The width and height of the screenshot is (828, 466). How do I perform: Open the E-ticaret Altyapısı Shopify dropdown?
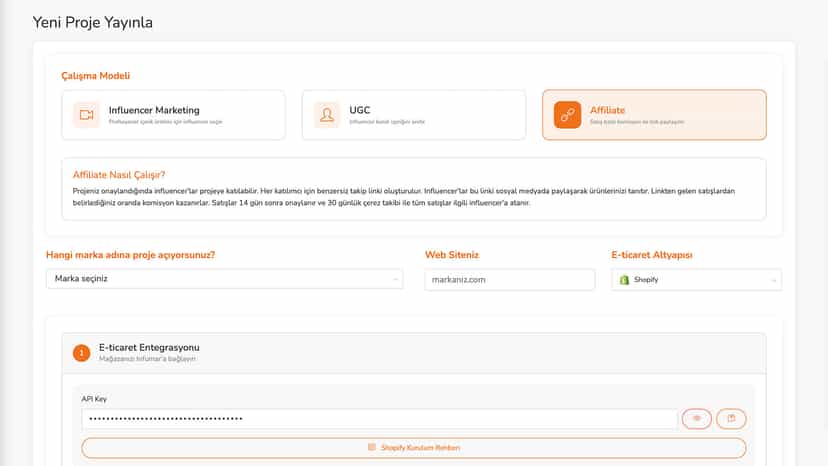(x=697, y=279)
